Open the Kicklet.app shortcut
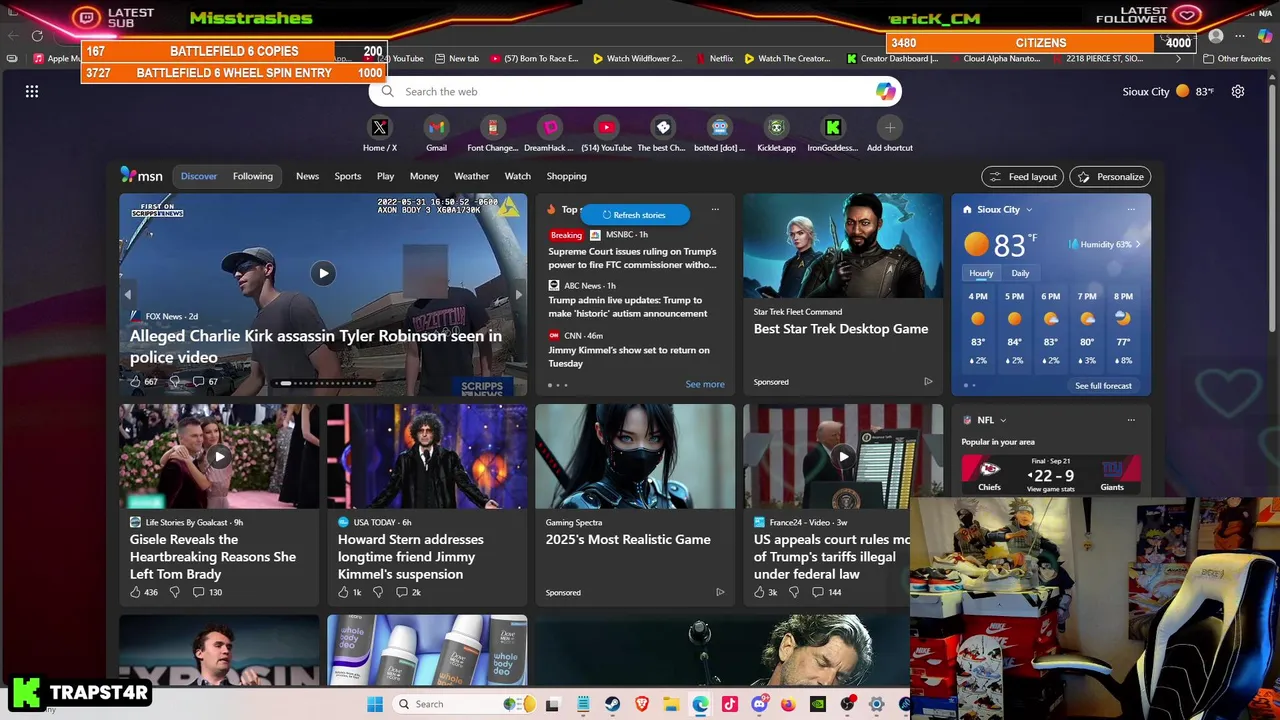The height and width of the screenshot is (720, 1280). pos(776,128)
